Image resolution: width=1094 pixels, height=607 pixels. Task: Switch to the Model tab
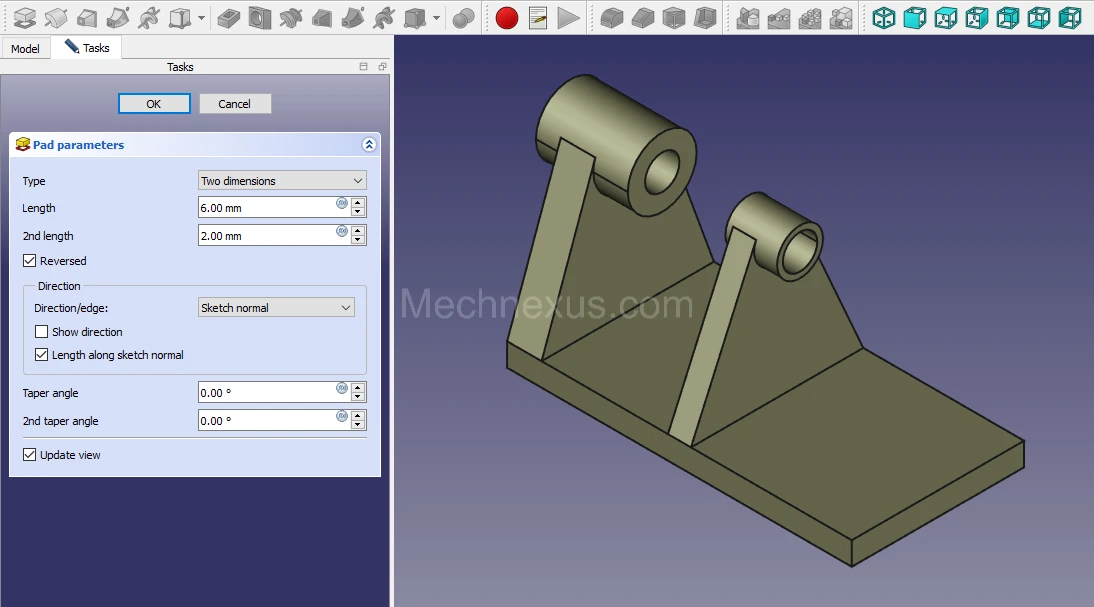pyautogui.click(x=25, y=48)
